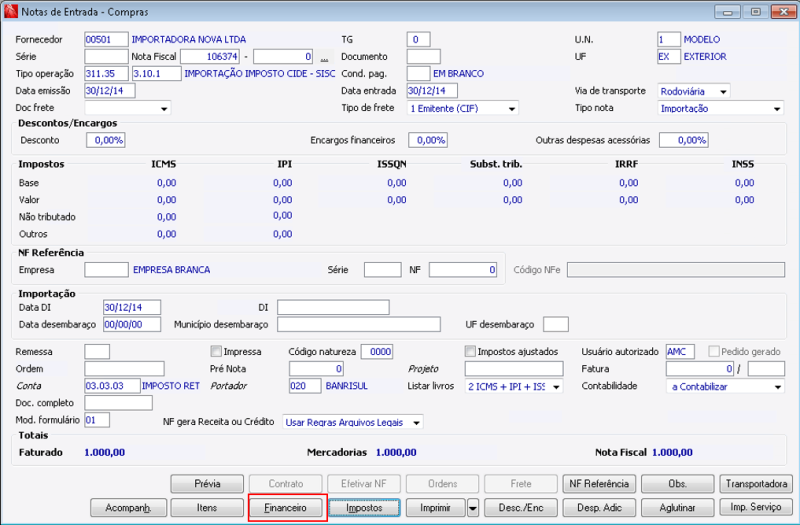The width and height of the screenshot is (800, 525).
Task: Expand the Via de transporte dropdown
Action: [723, 91]
